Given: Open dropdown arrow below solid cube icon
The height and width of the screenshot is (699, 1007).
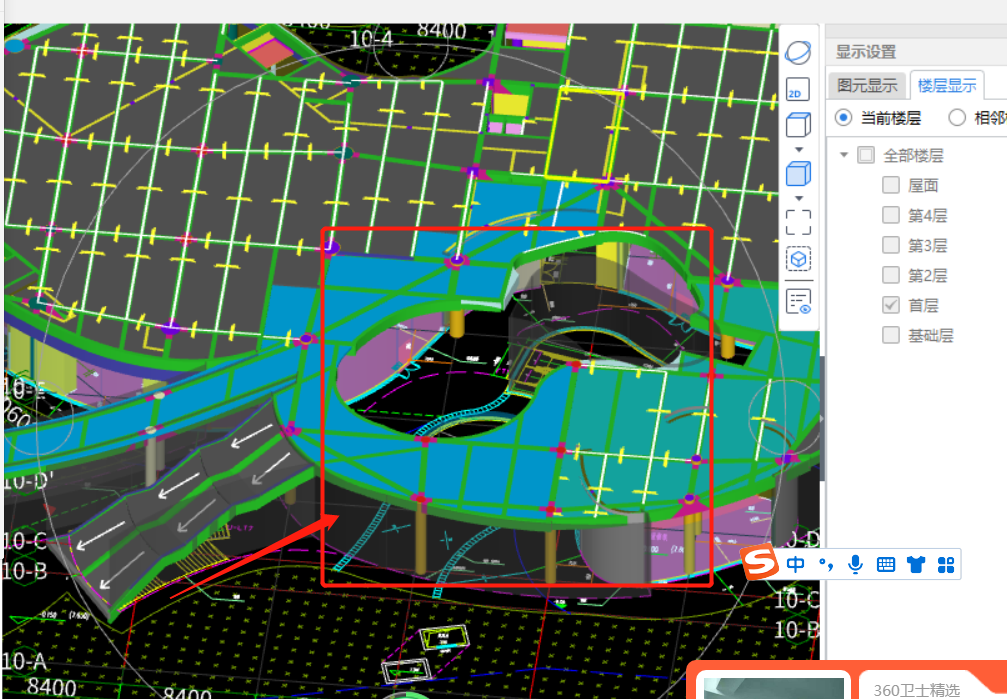Looking at the screenshot, I should coord(799,198).
